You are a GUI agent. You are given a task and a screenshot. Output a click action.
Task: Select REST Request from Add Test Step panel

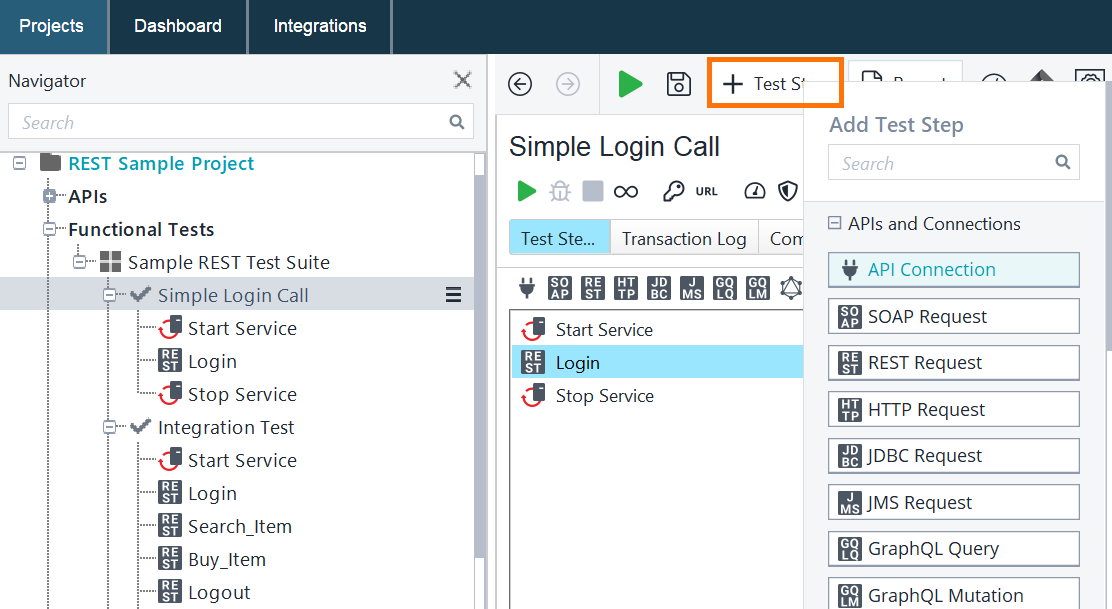tap(953, 362)
